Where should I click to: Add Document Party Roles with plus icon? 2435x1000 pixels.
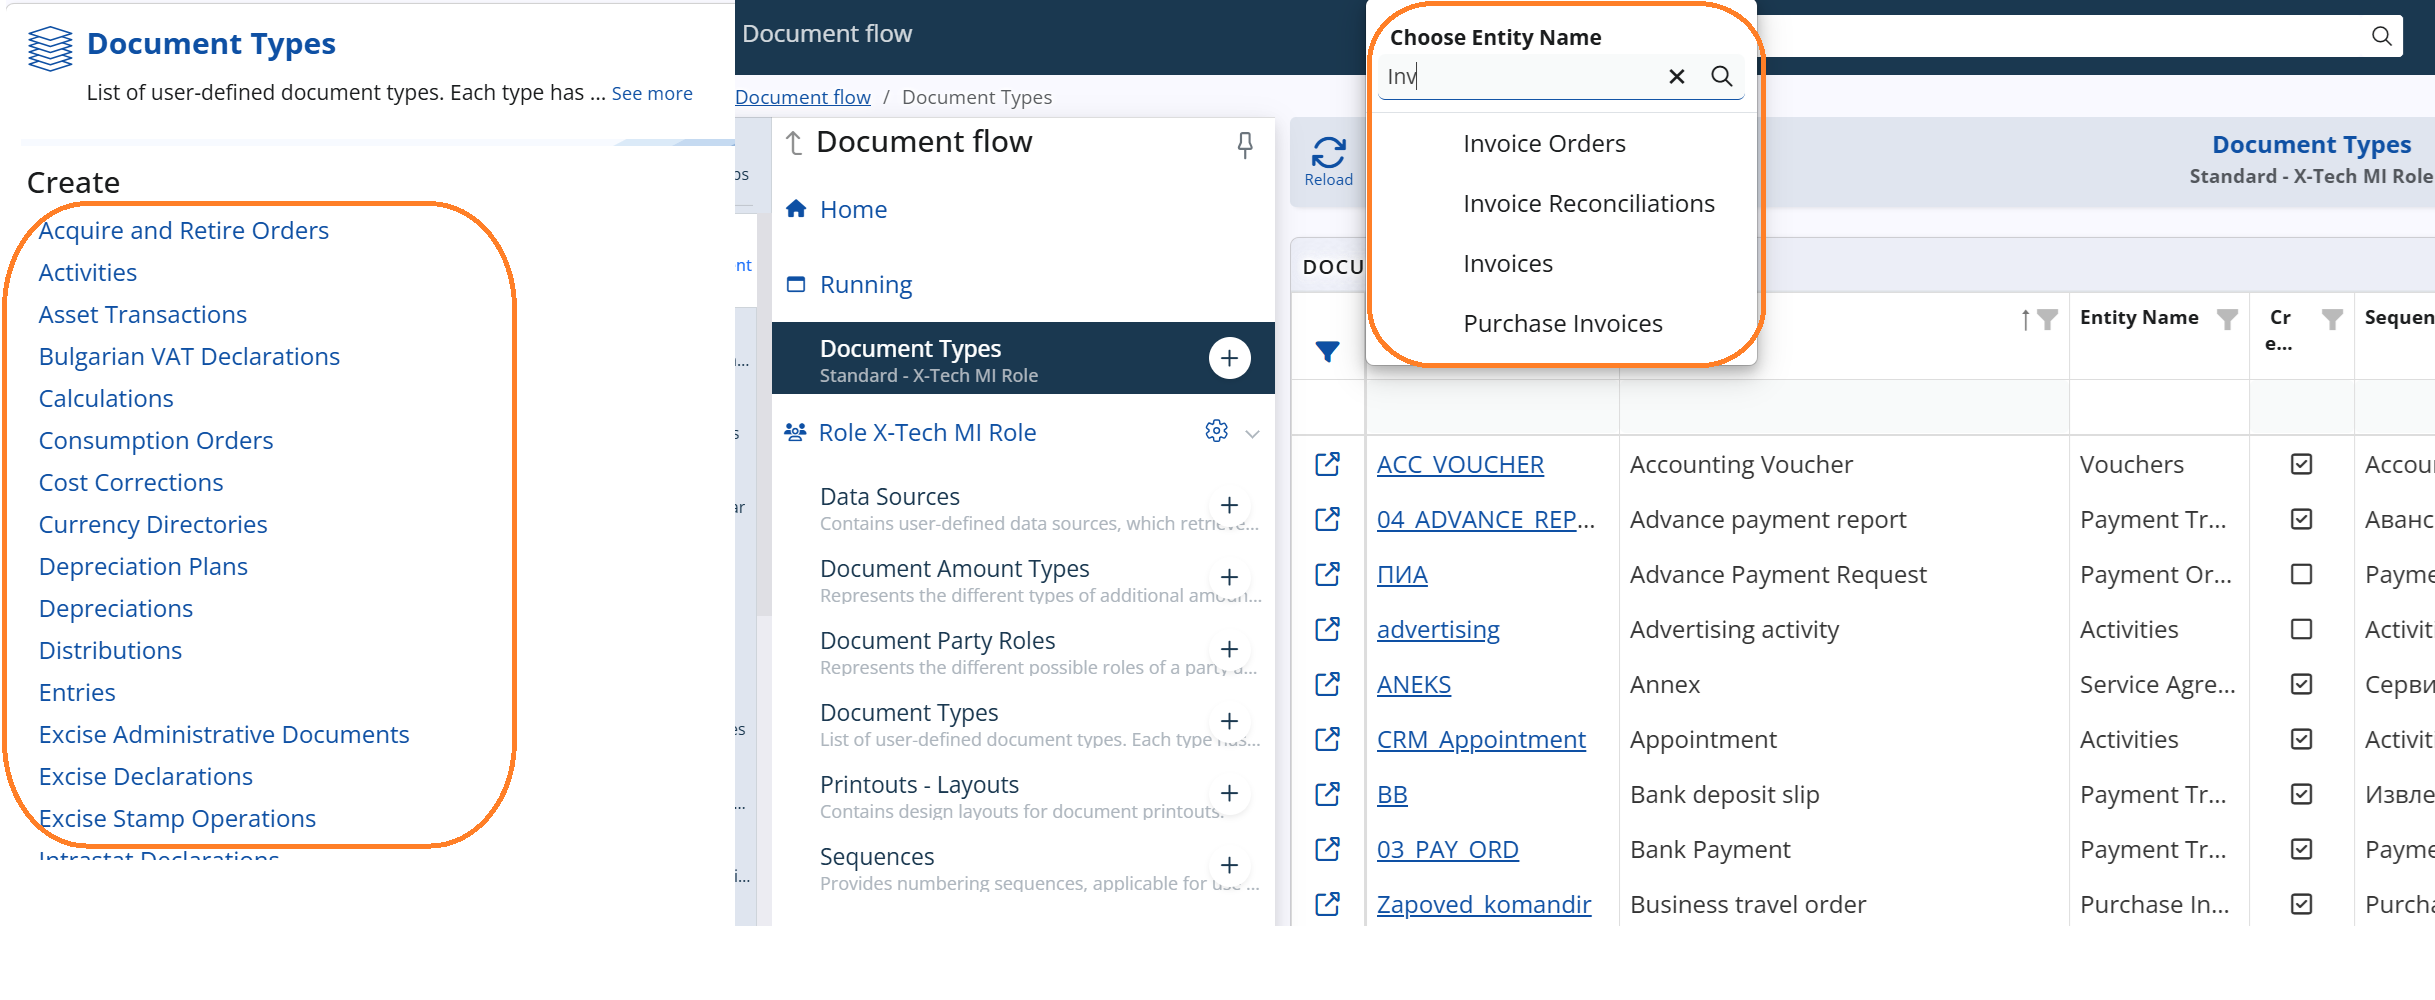1230,649
